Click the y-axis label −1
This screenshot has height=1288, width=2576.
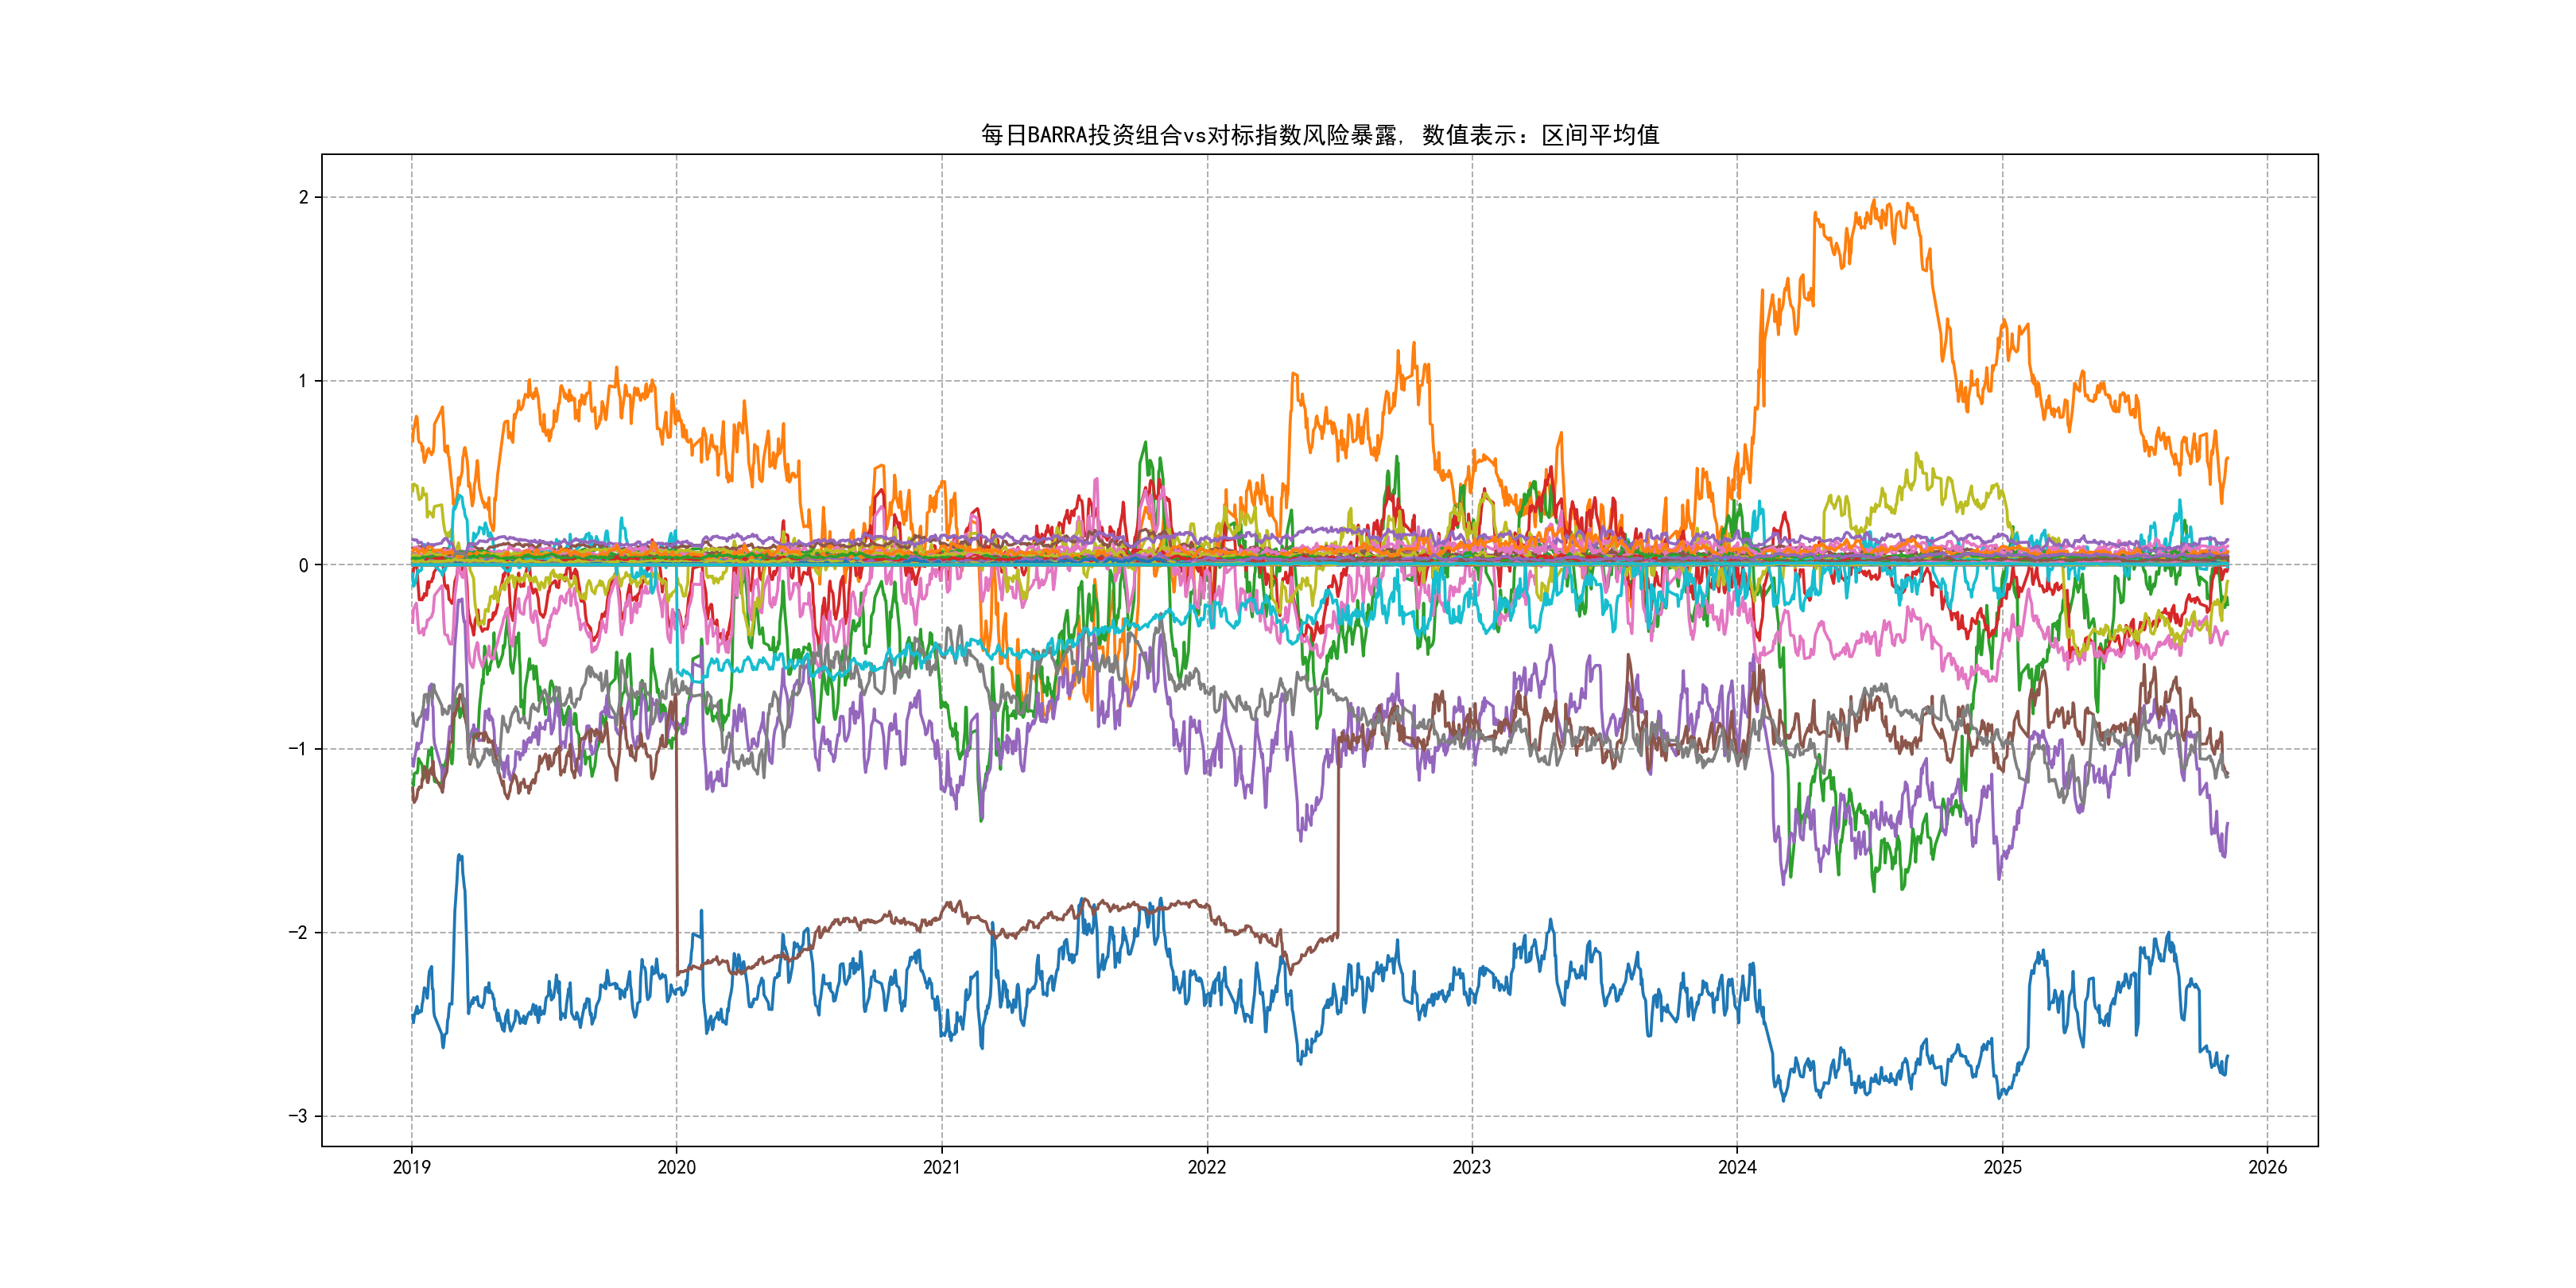coord(298,749)
